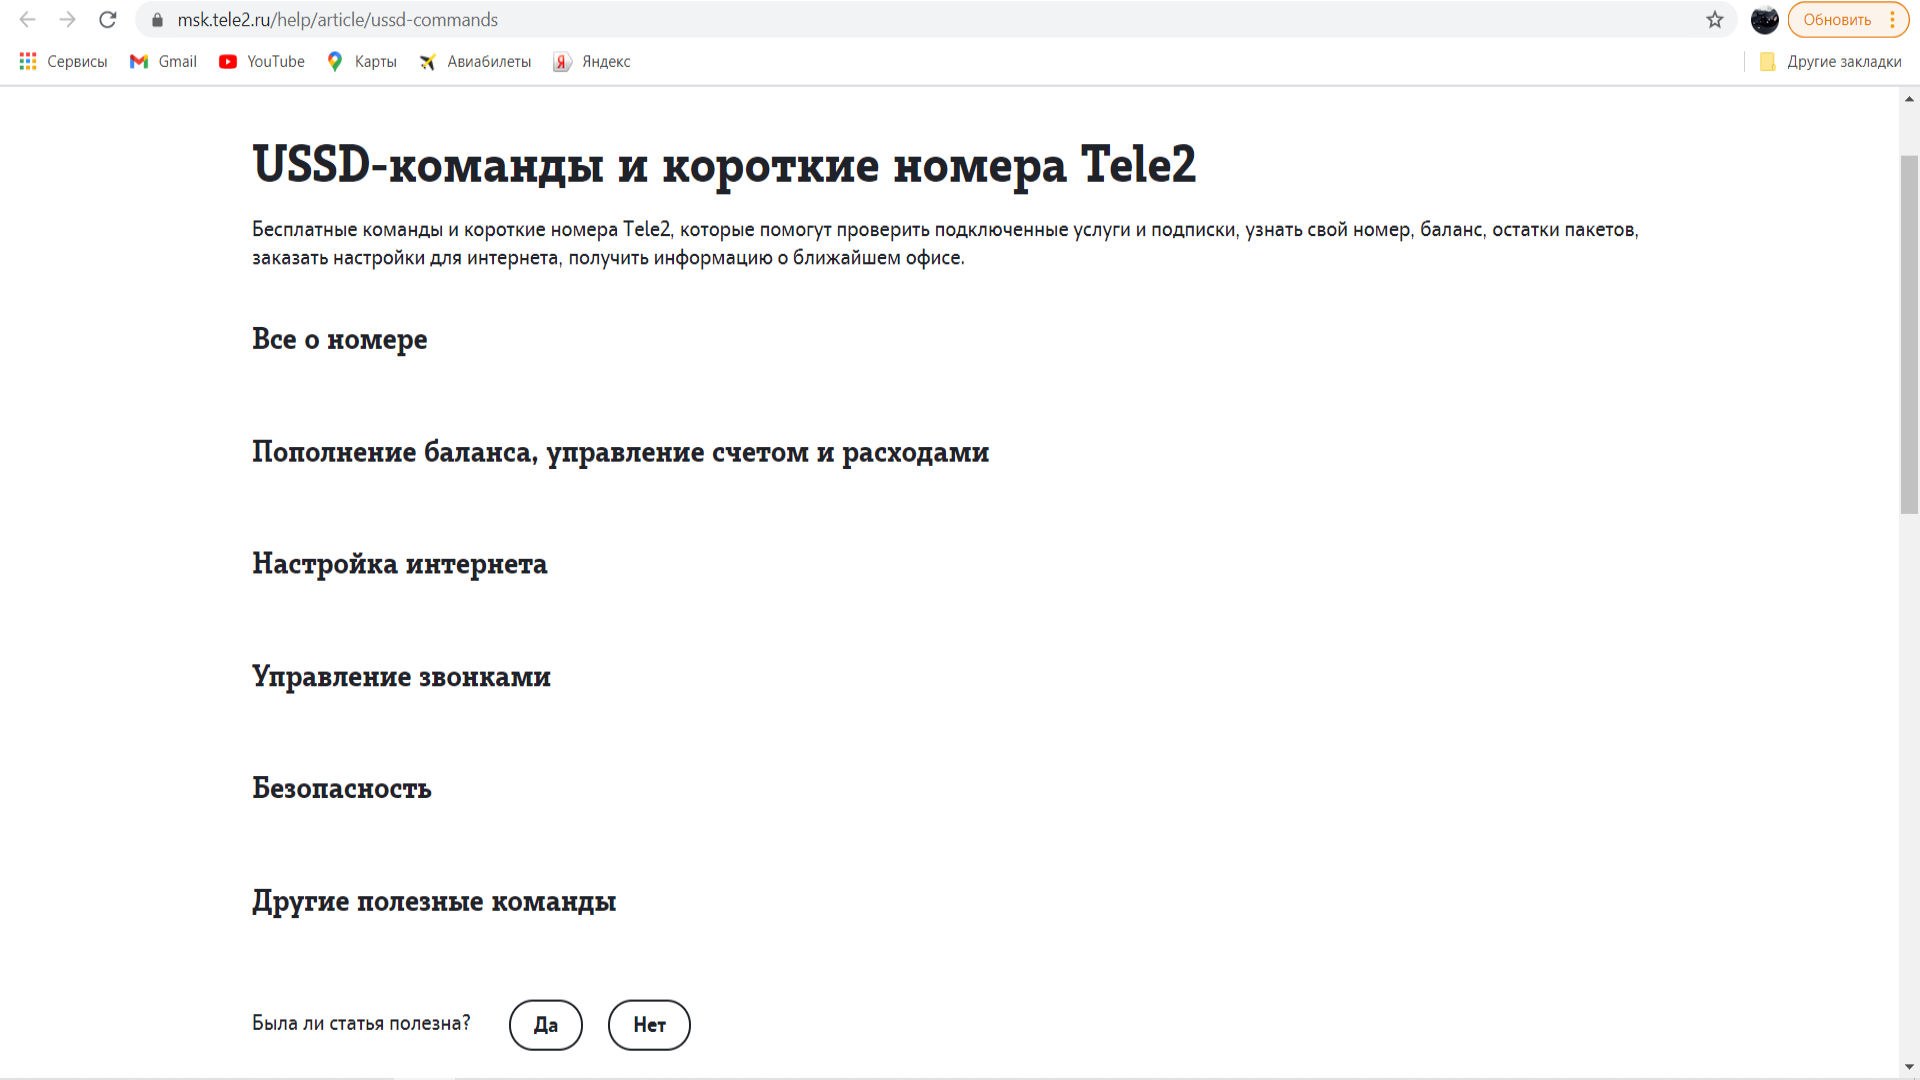1920x1080 pixels.
Task: Open the YouTube bookmark
Action: [x=262, y=62]
